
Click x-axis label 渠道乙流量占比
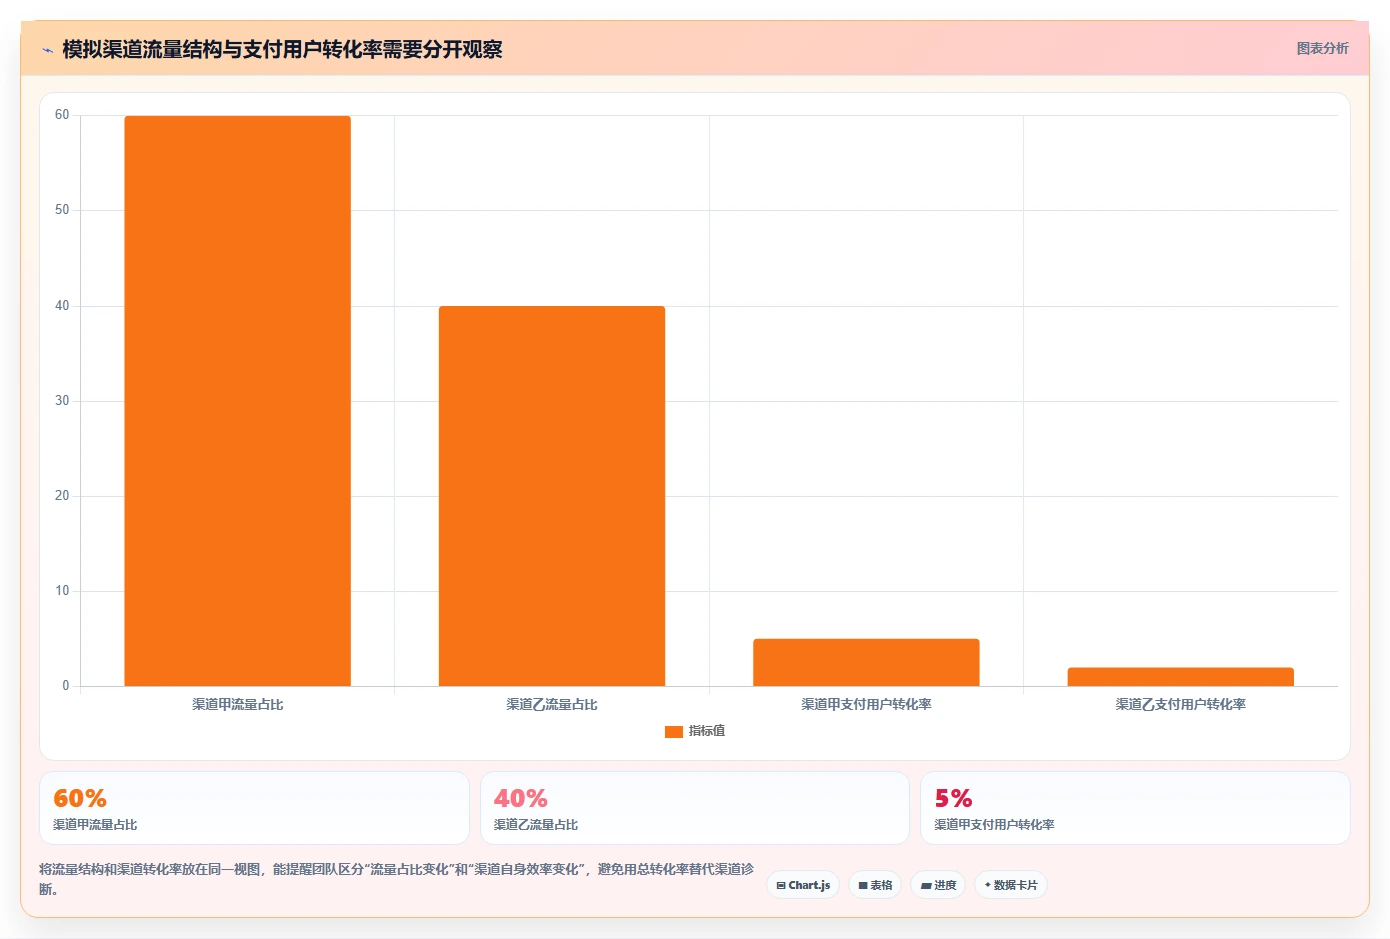552,705
